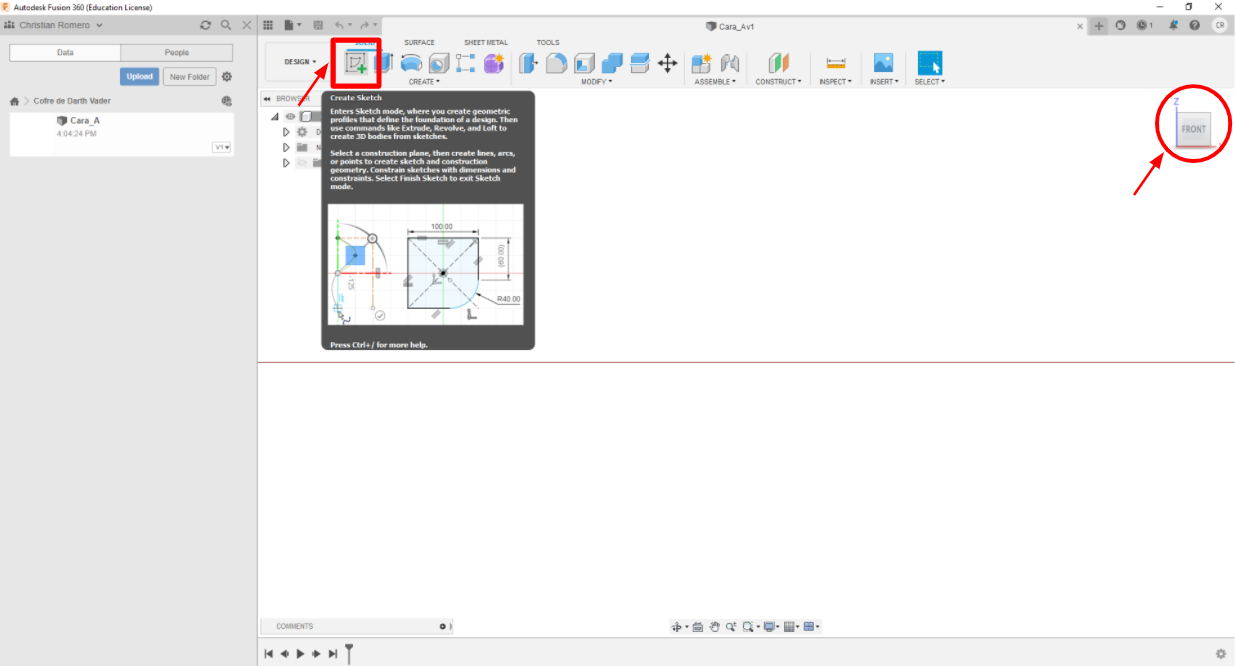Collapse the root component tree node
1235x666 pixels.
click(275, 116)
